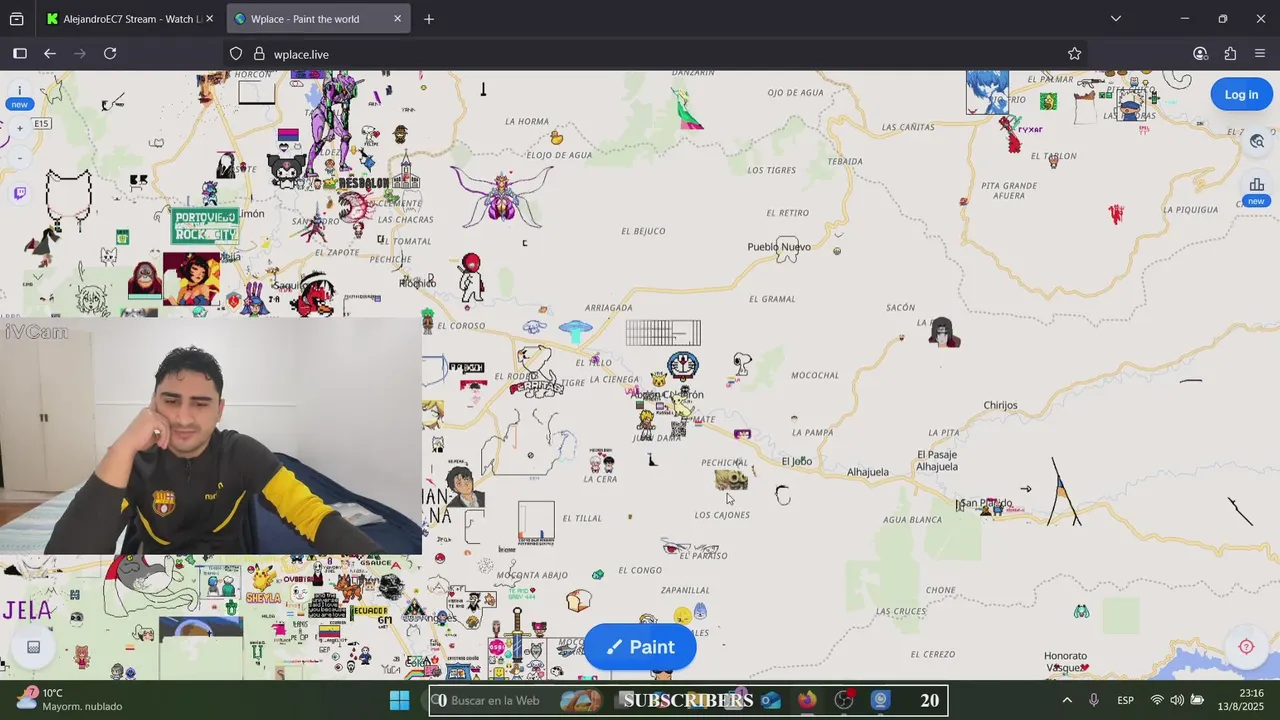Close the AlejandroEC7 Stream tab
1280x720 pixels.
tap(209, 19)
